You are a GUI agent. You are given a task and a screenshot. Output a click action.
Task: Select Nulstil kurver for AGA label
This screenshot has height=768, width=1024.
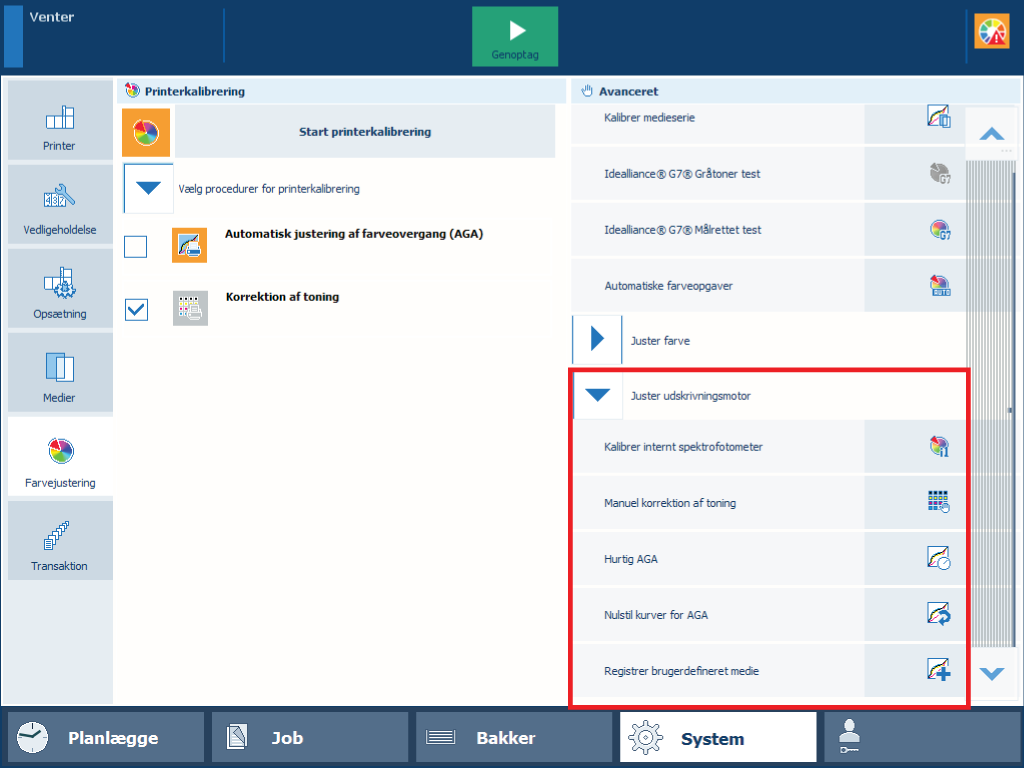pos(656,615)
